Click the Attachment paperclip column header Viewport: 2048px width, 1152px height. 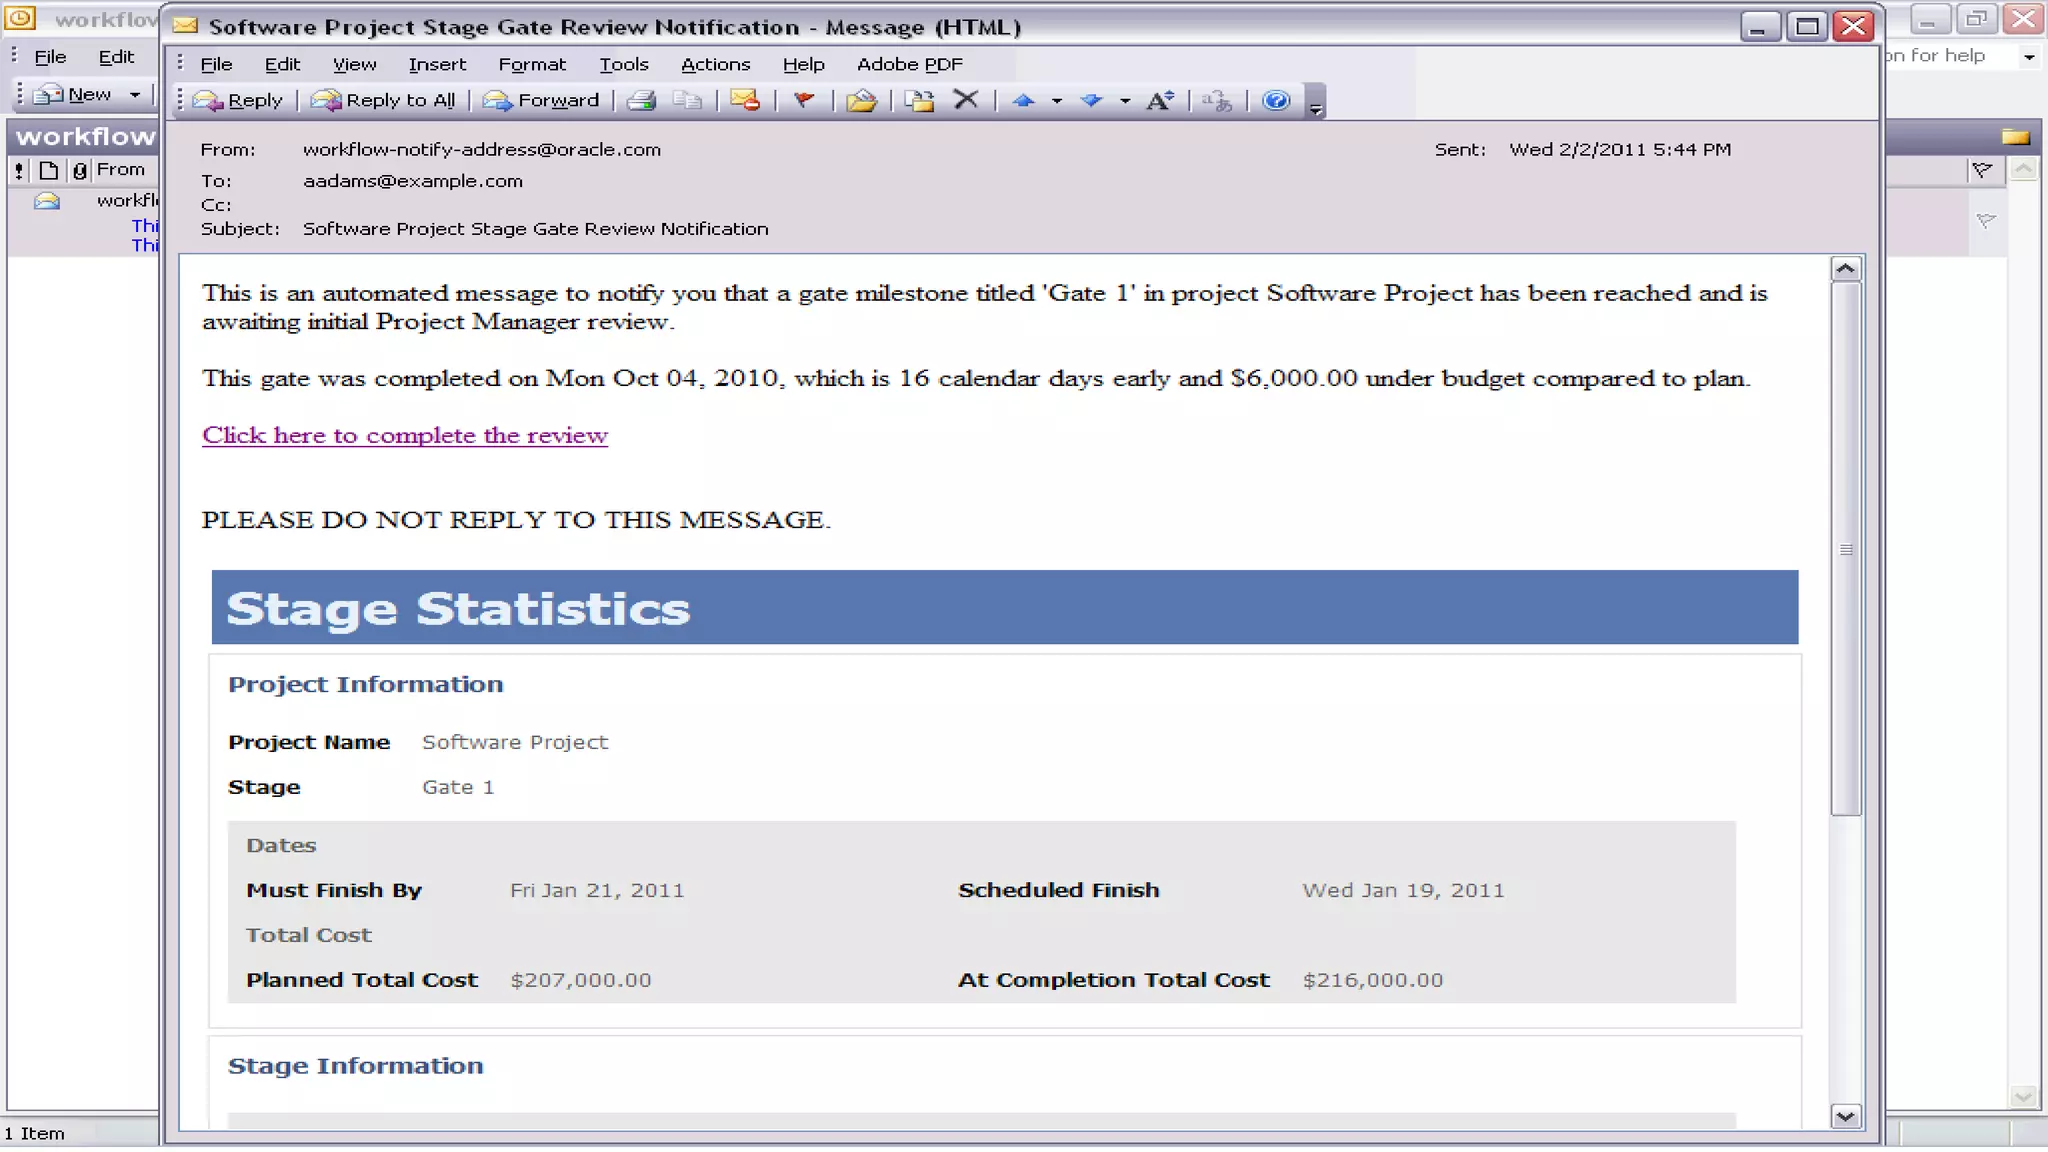[79, 170]
